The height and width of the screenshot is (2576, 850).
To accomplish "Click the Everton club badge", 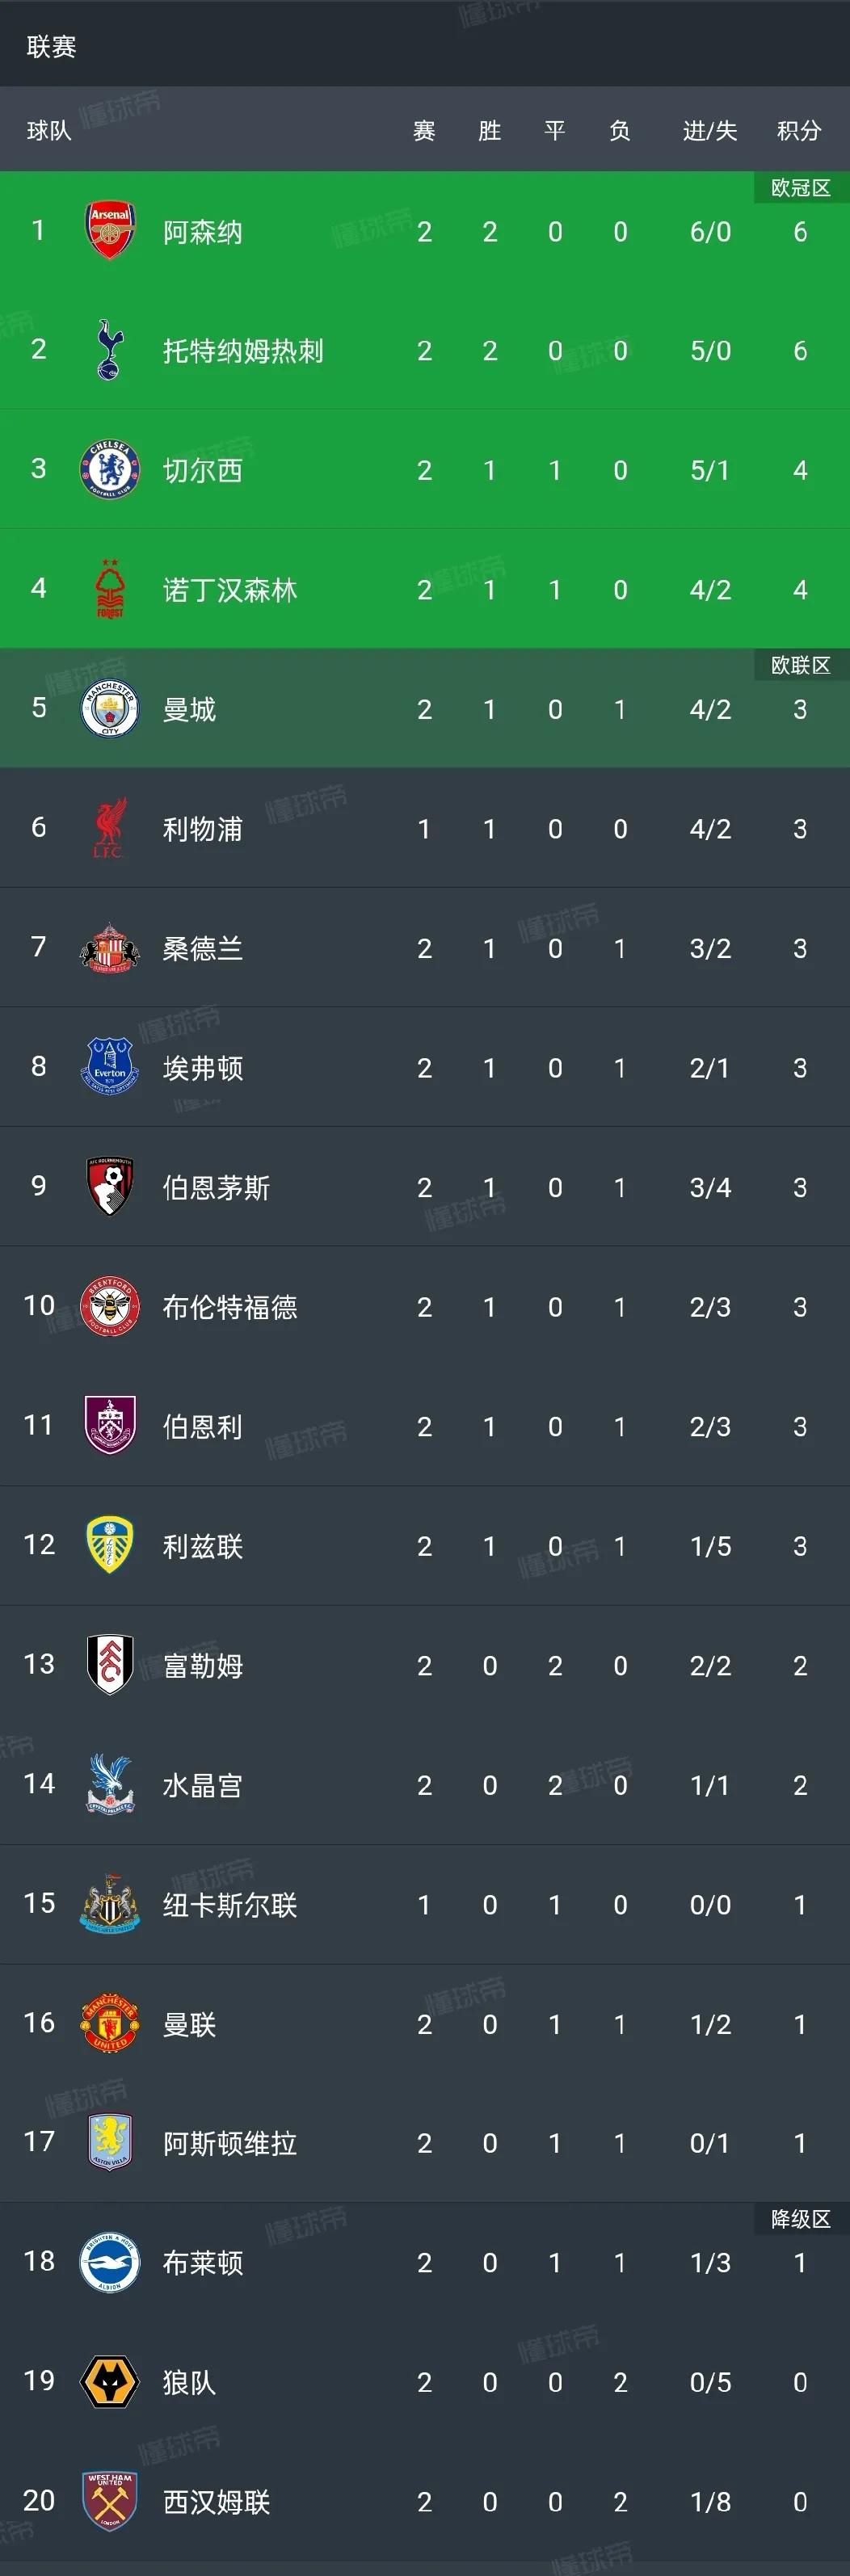I will coord(110,1067).
